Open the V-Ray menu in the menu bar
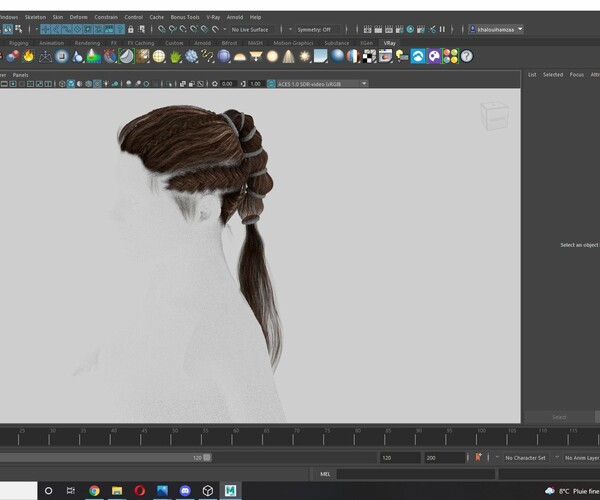This screenshot has height=500, width=600. [x=213, y=17]
